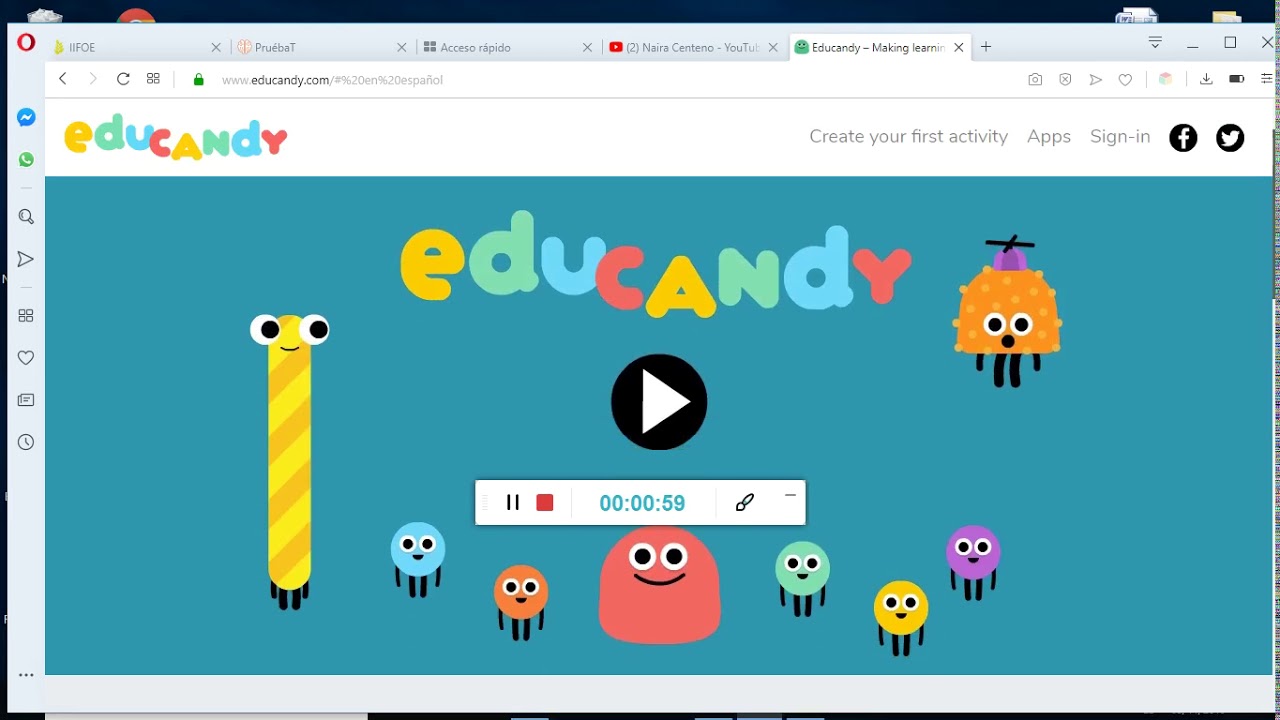Viewport: 1280px width, 720px height.
Task: Switch to the PruébaT tab
Action: [322, 47]
